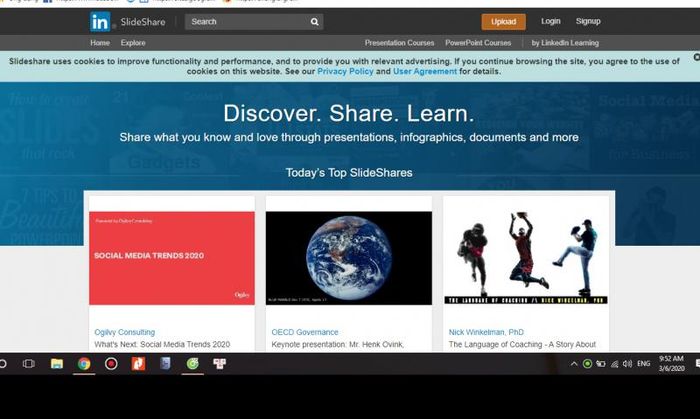This screenshot has height=419, width=700.
Task: Open Task View in the taskbar
Action: 29,364
